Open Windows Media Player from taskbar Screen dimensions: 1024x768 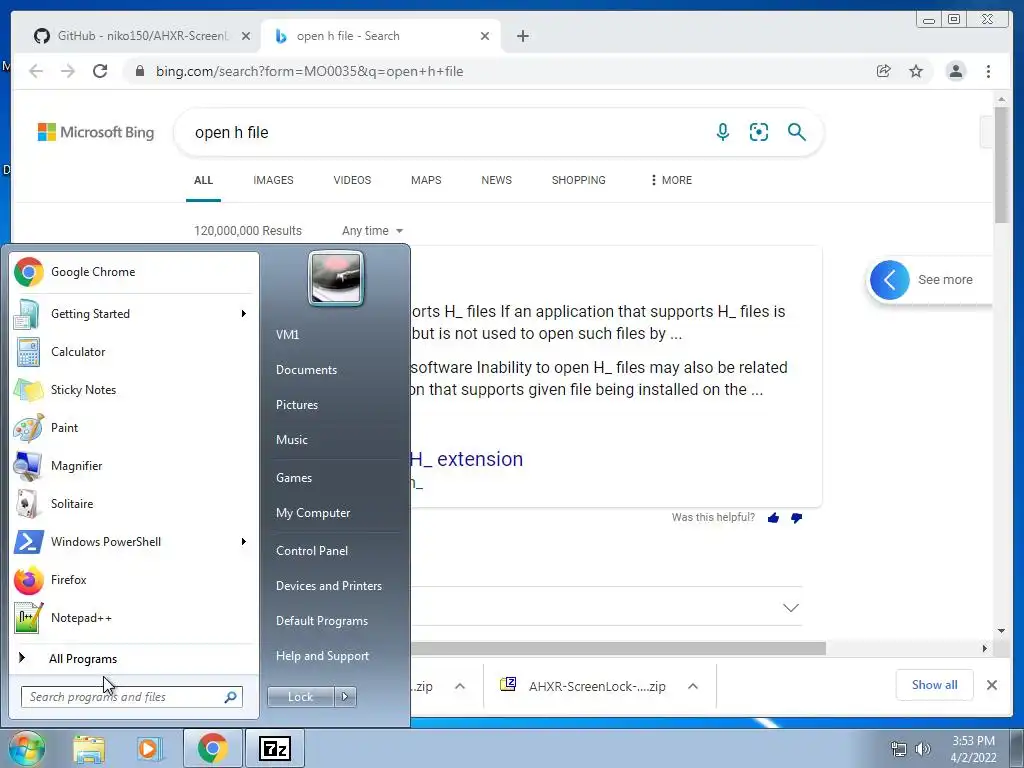[150, 748]
